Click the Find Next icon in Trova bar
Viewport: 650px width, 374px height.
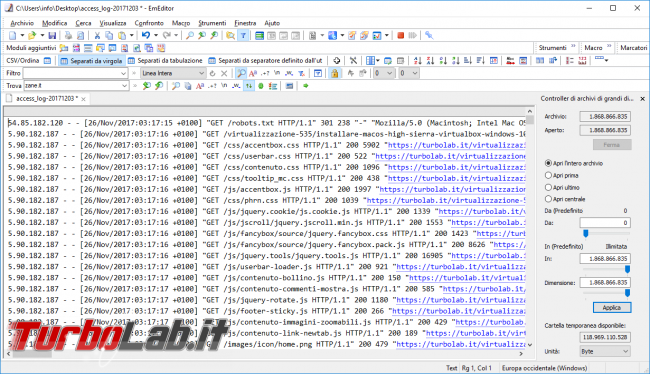point(146,86)
